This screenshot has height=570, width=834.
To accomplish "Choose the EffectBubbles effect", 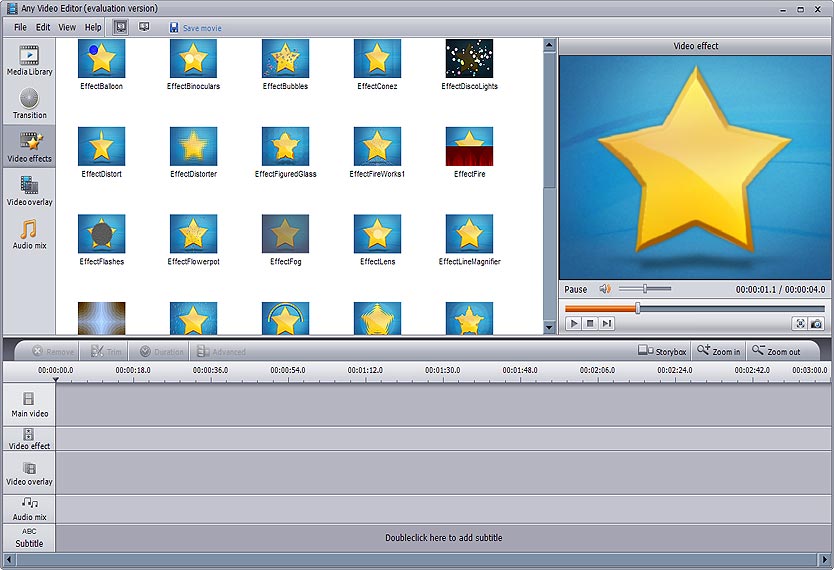I will tap(286, 58).
